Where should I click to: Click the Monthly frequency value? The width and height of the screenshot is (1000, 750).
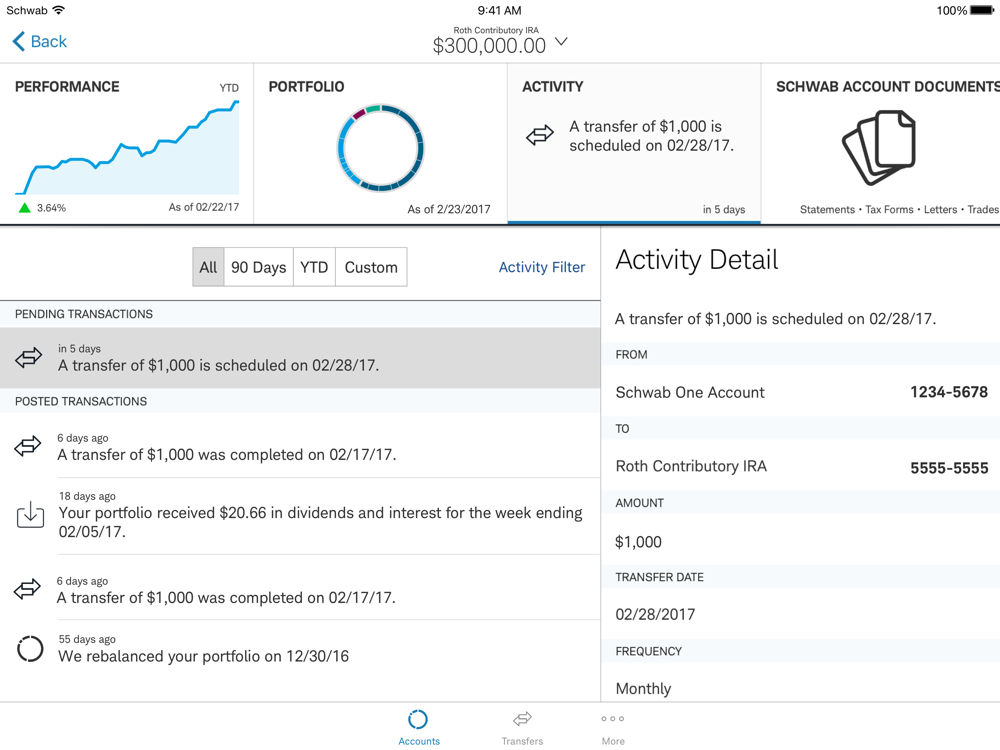pos(643,689)
